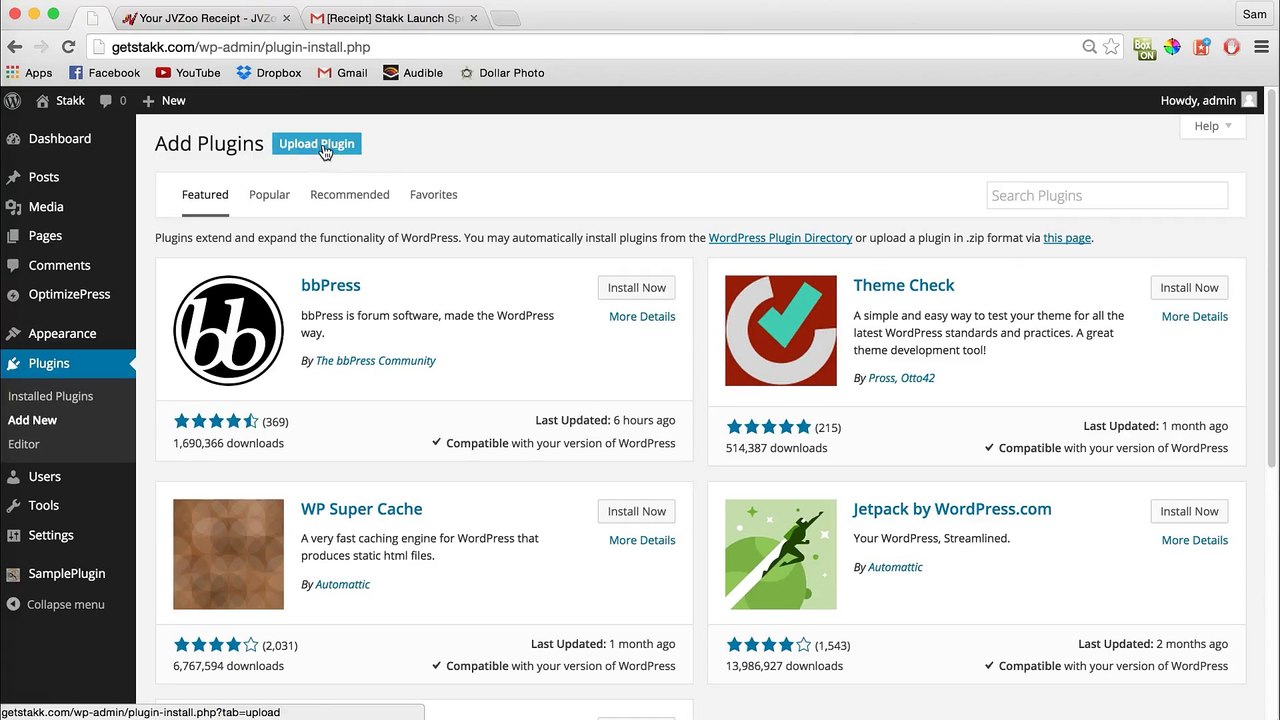This screenshot has height=720, width=1280.
Task: Open Jetpack plugin thumbnail
Action: point(781,554)
